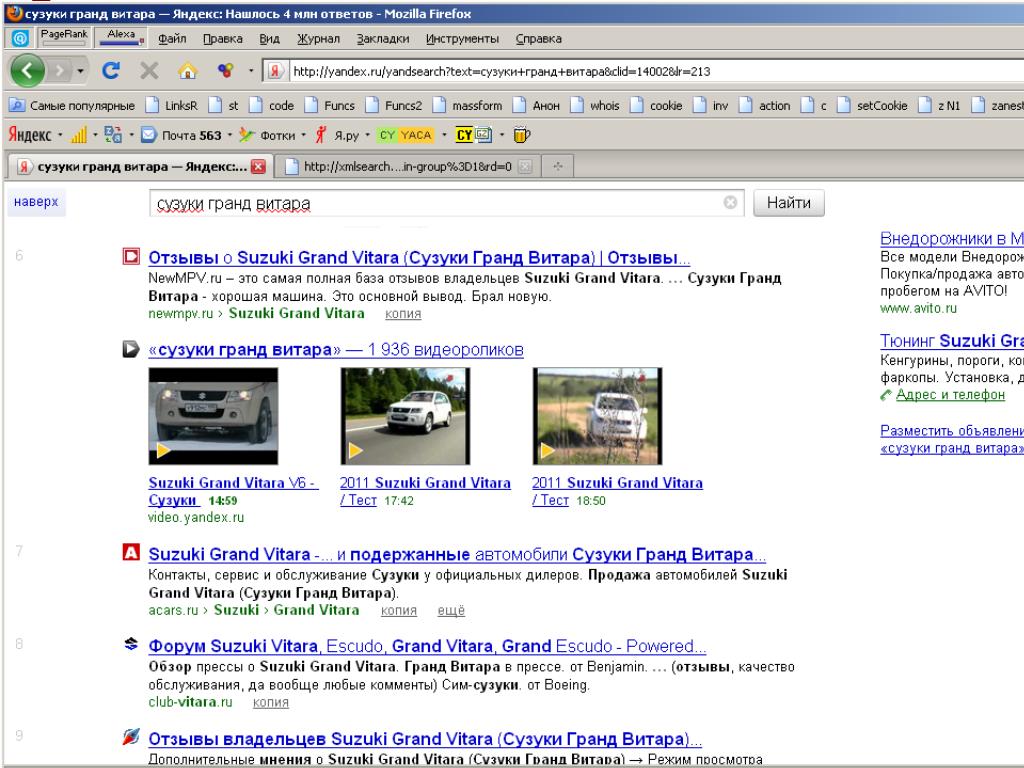Click the favicon beside Отзывы владельцев result

131,737
